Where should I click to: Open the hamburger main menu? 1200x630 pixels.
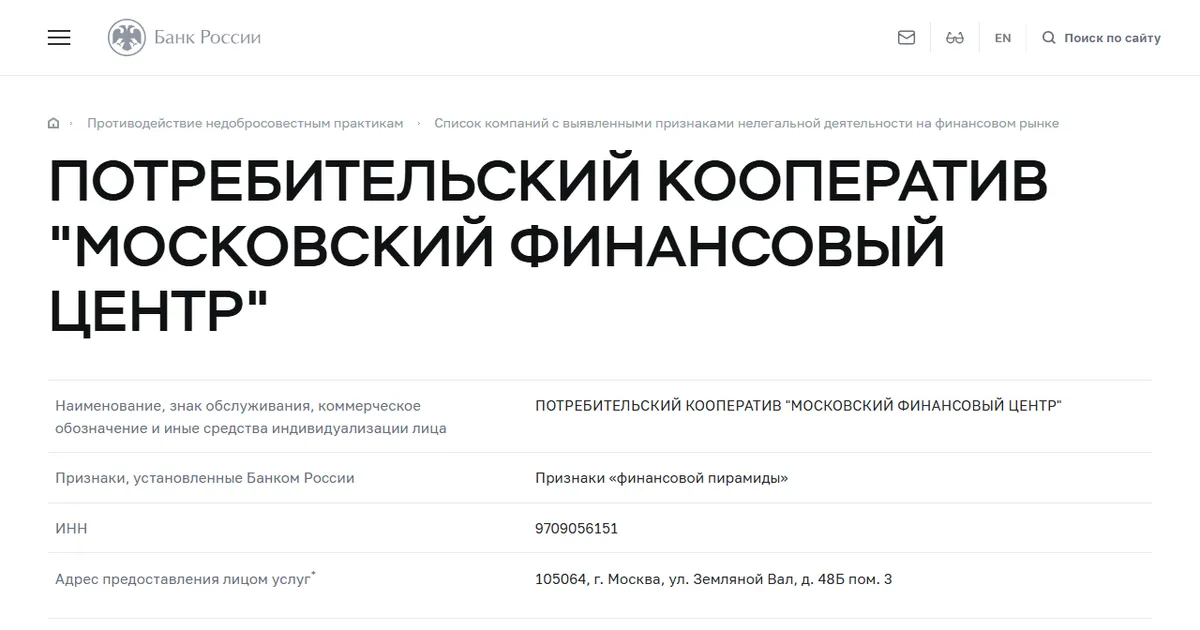click(x=59, y=38)
